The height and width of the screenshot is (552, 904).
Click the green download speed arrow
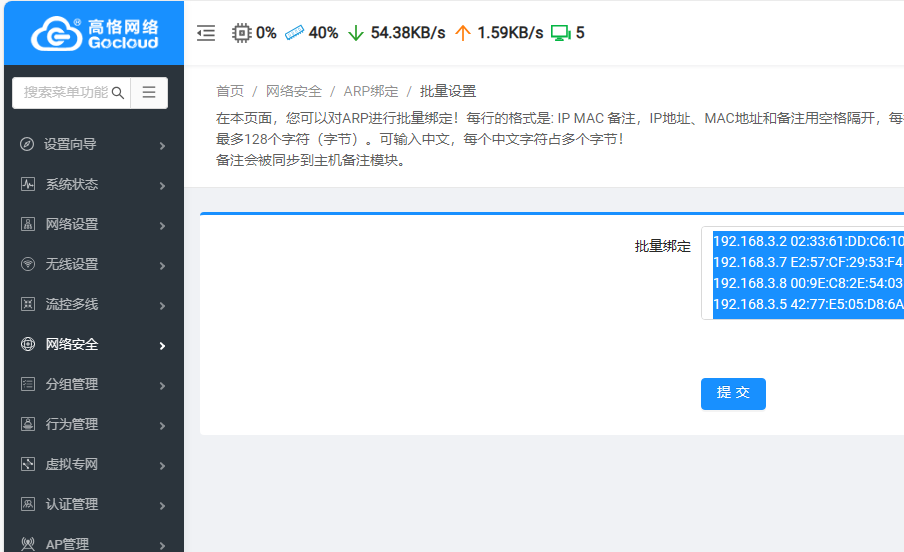tap(356, 33)
